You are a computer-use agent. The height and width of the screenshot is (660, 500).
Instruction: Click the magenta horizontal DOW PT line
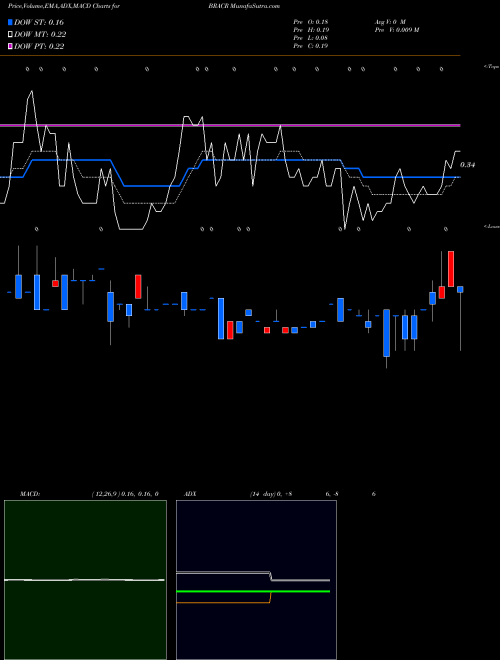click(230, 125)
